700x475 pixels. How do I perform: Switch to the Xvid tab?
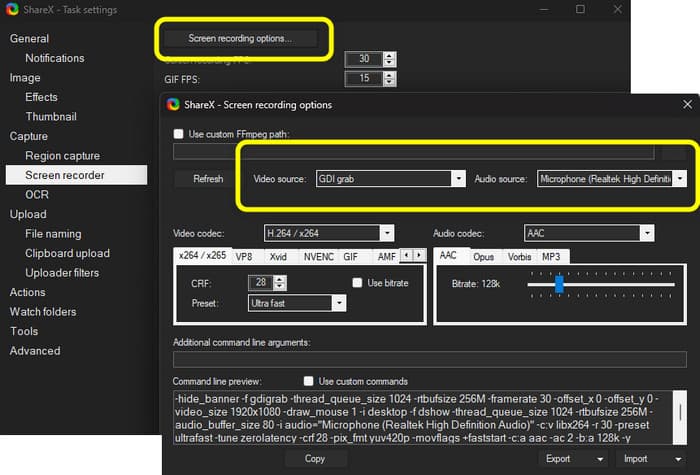pos(278,257)
